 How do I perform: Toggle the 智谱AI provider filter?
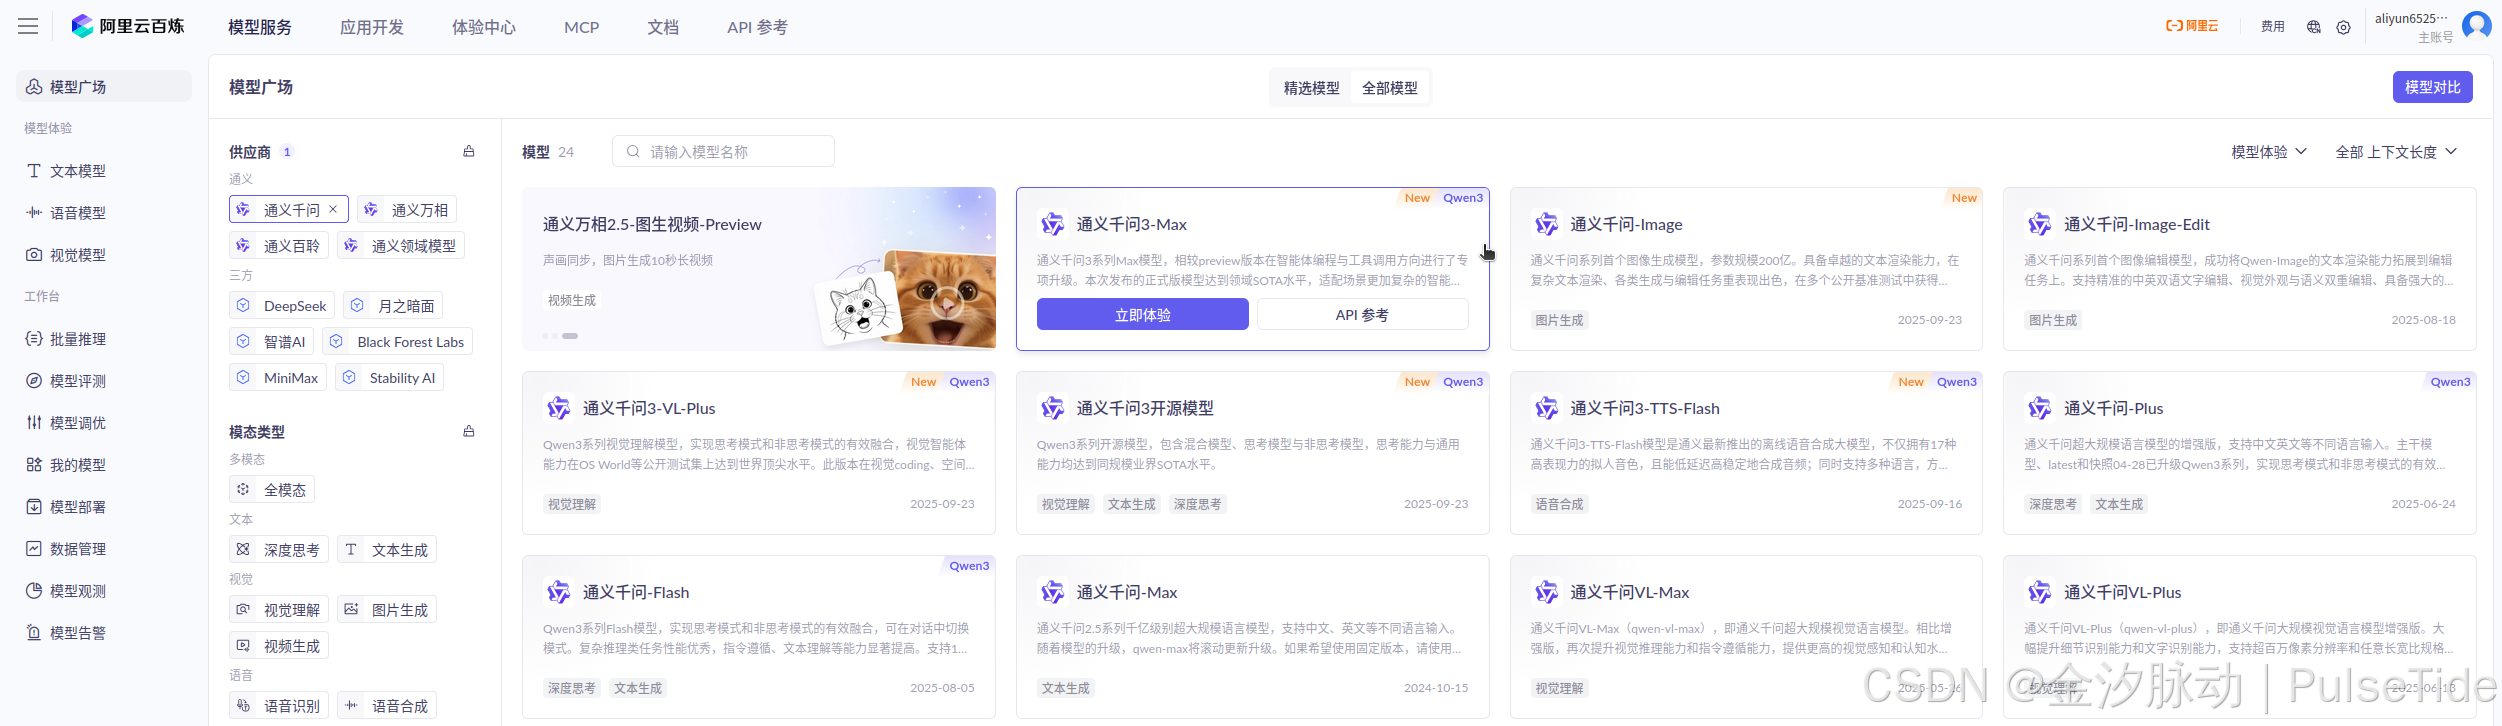pos(271,342)
